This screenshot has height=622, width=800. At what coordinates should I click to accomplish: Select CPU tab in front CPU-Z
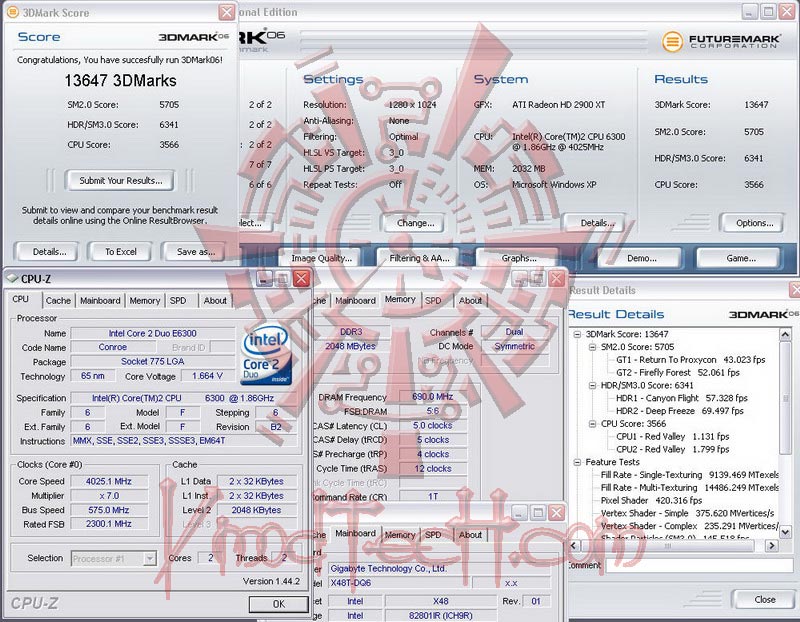(x=20, y=299)
